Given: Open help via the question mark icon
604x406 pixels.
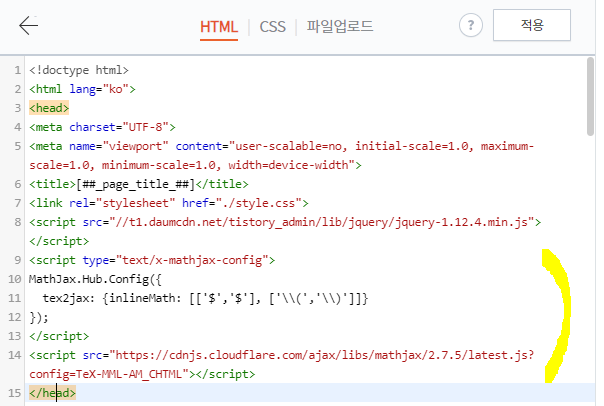Looking at the screenshot, I should (470, 25).
